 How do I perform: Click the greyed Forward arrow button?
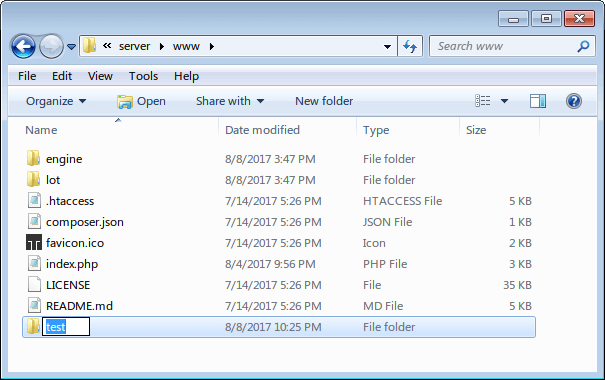click(51, 46)
